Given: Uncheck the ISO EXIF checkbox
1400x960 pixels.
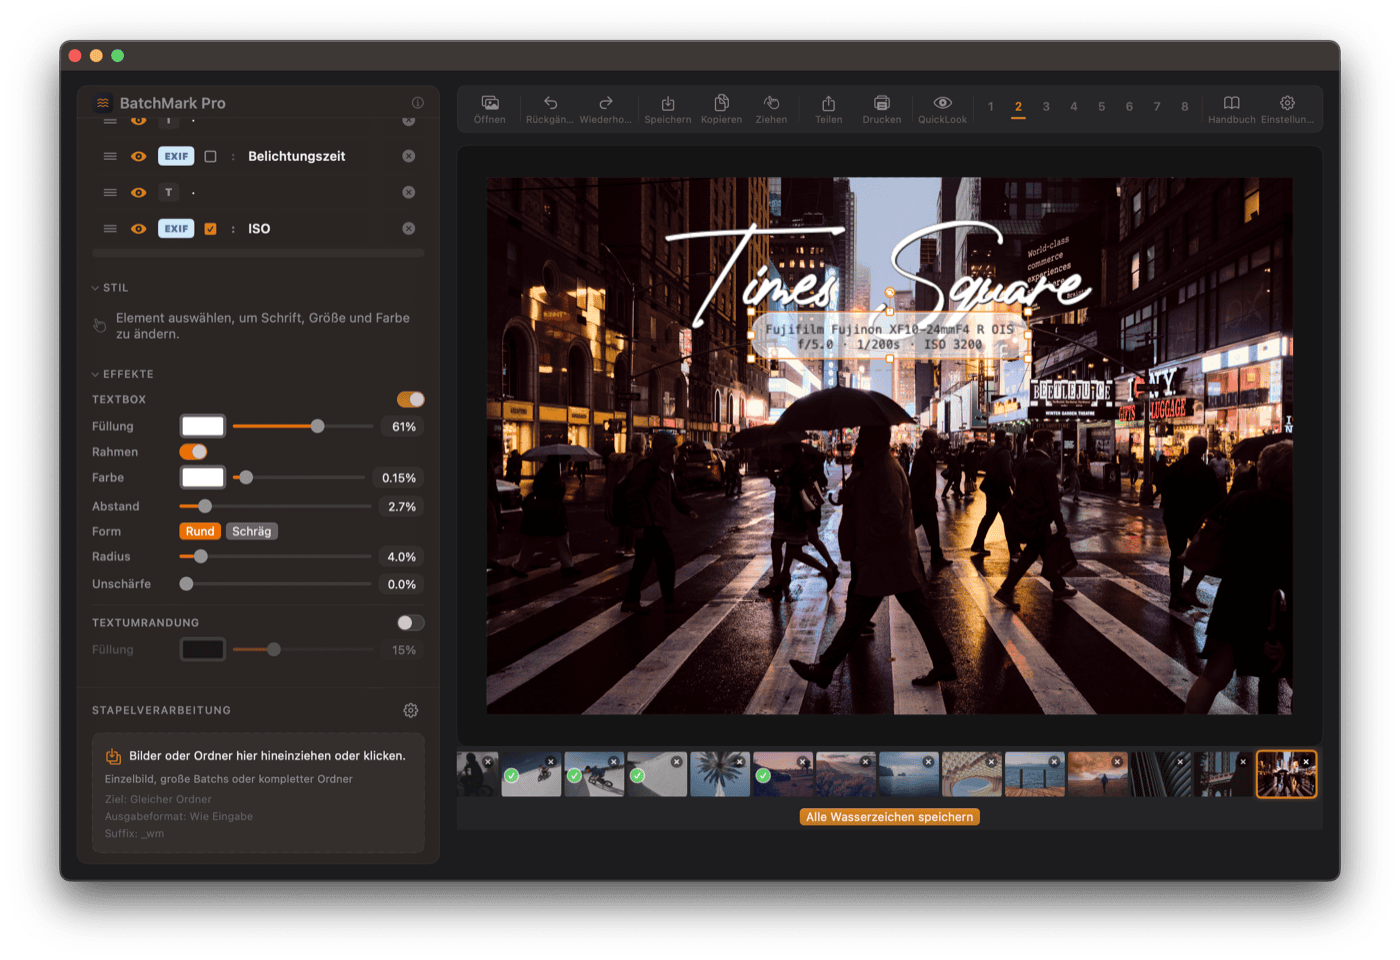Looking at the screenshot, I should tap(211, 228).
